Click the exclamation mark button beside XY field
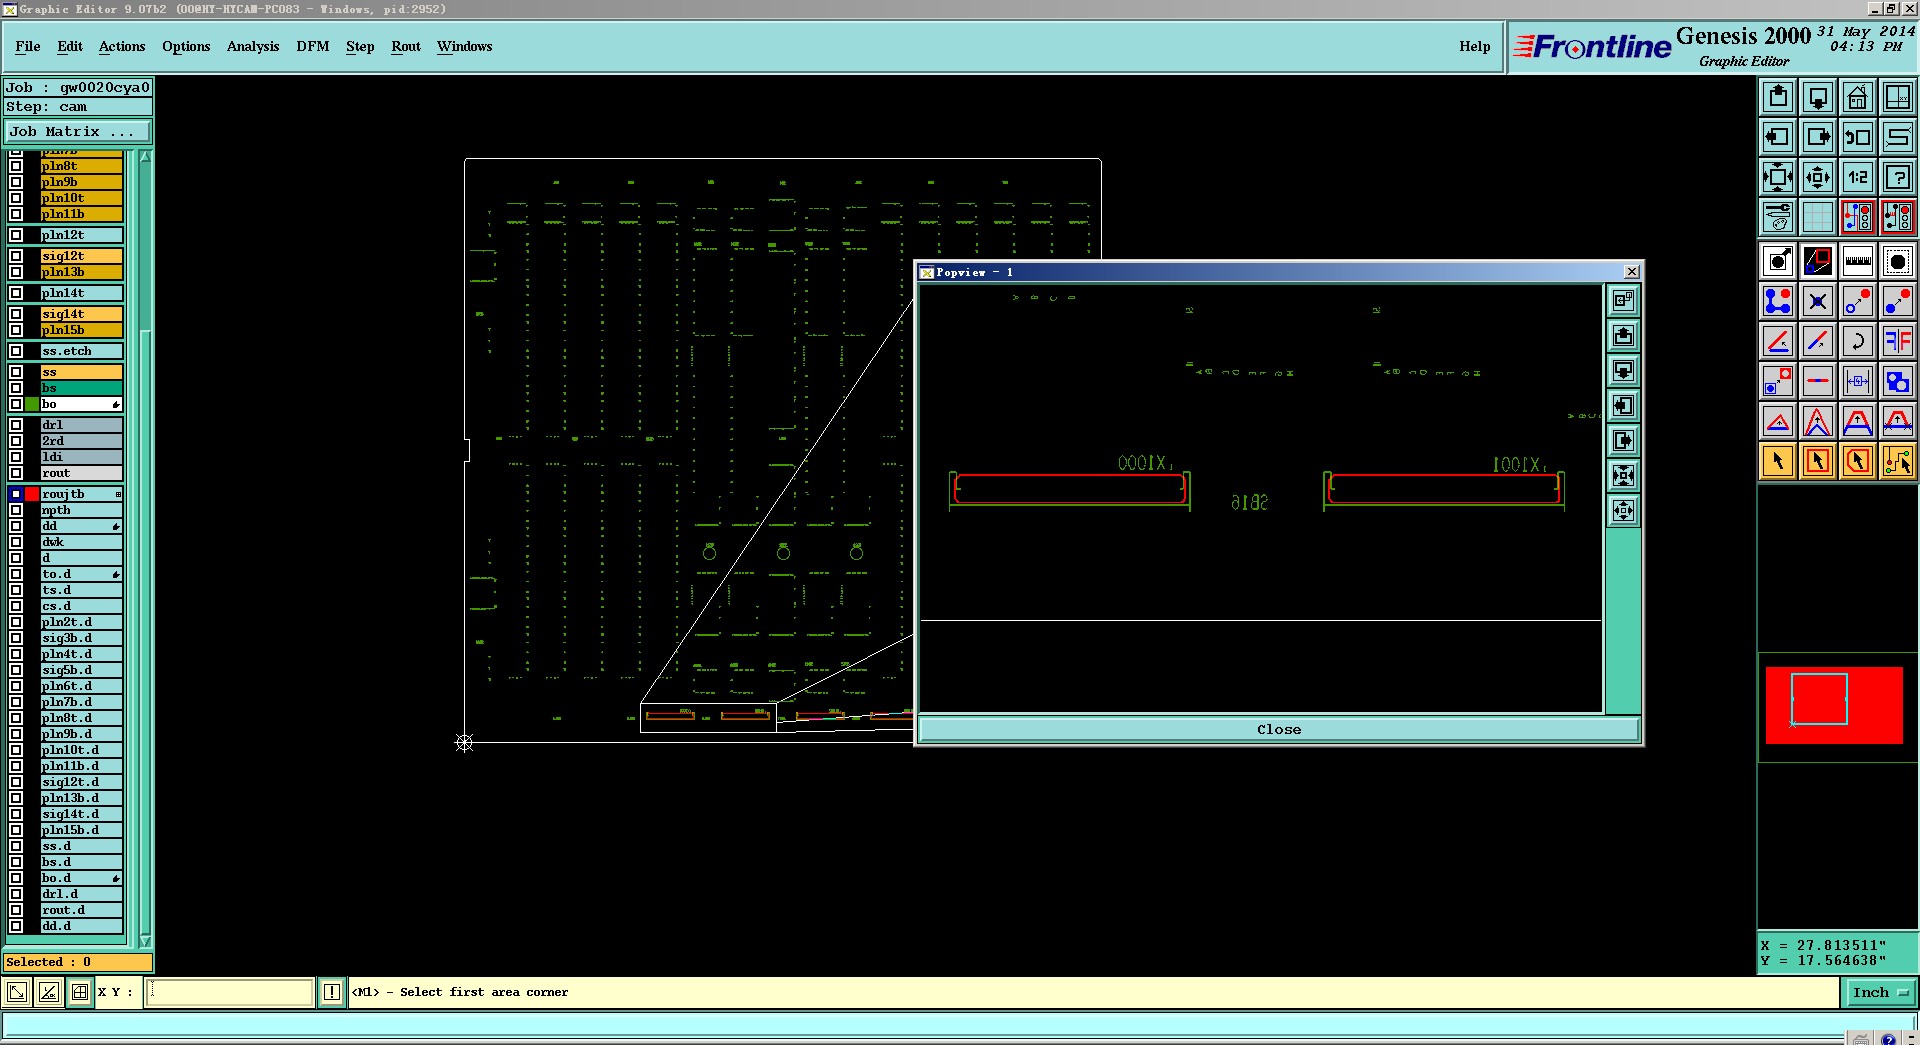The image size is (1920, 1045). click(332, 992)
